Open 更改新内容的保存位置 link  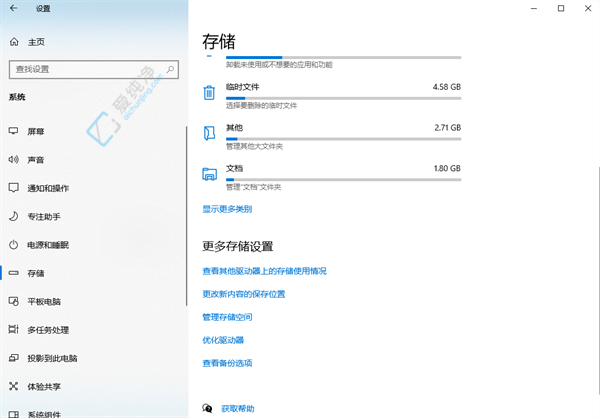(244, 294)
